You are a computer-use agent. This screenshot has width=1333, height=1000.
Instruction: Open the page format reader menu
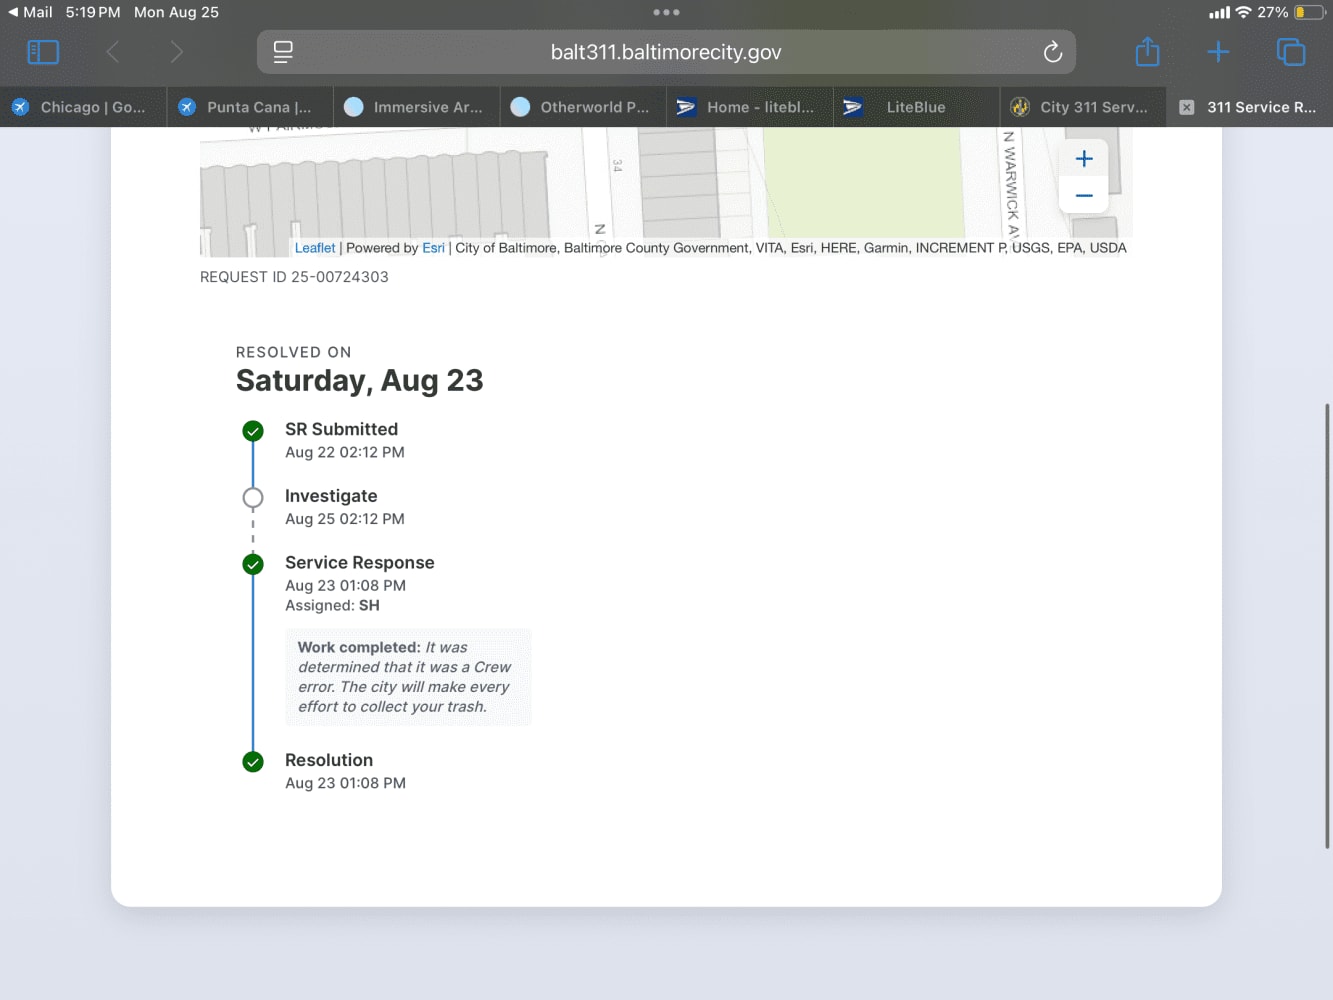click(283, 52)
